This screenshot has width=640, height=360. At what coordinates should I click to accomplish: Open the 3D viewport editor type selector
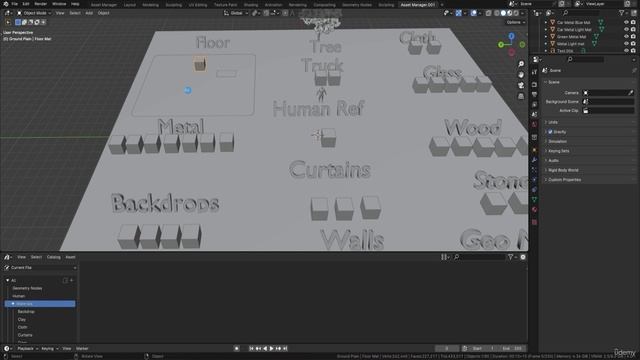pos(7,13)
